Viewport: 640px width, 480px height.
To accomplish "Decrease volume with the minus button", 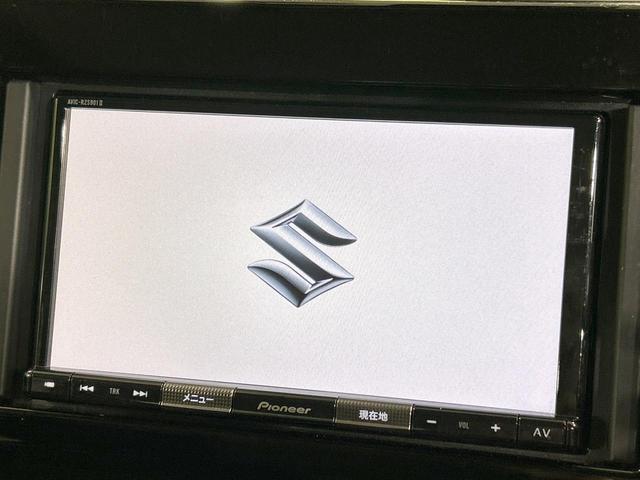I will tap(430, 424).
